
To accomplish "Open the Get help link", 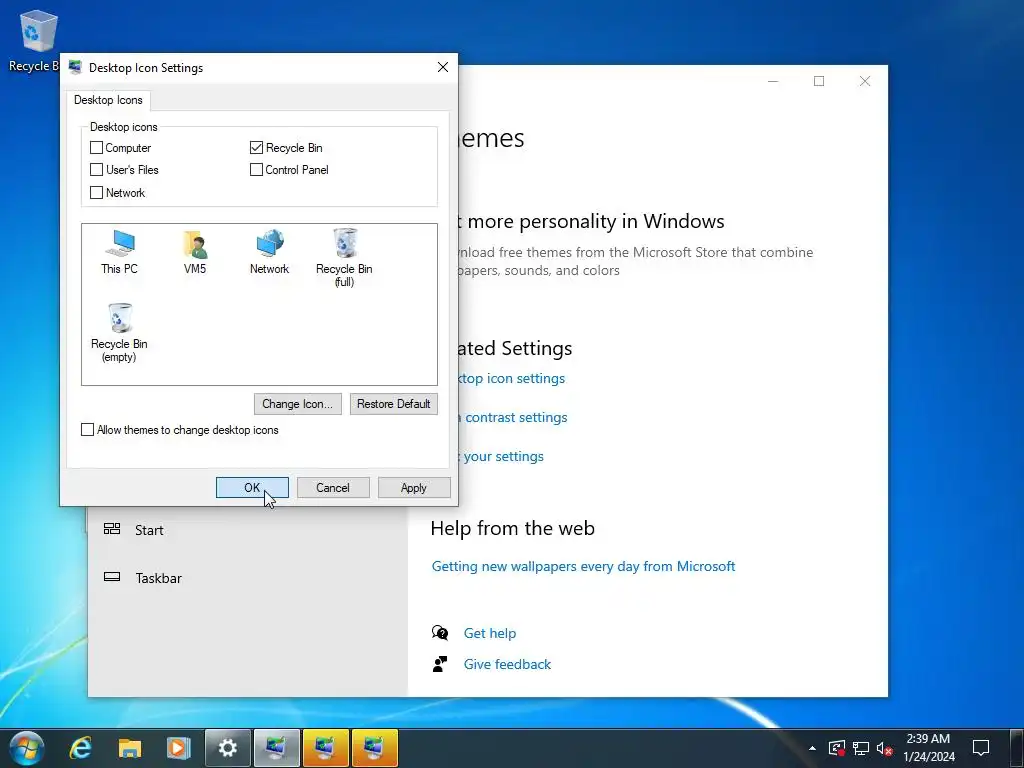I will point(490,633).
